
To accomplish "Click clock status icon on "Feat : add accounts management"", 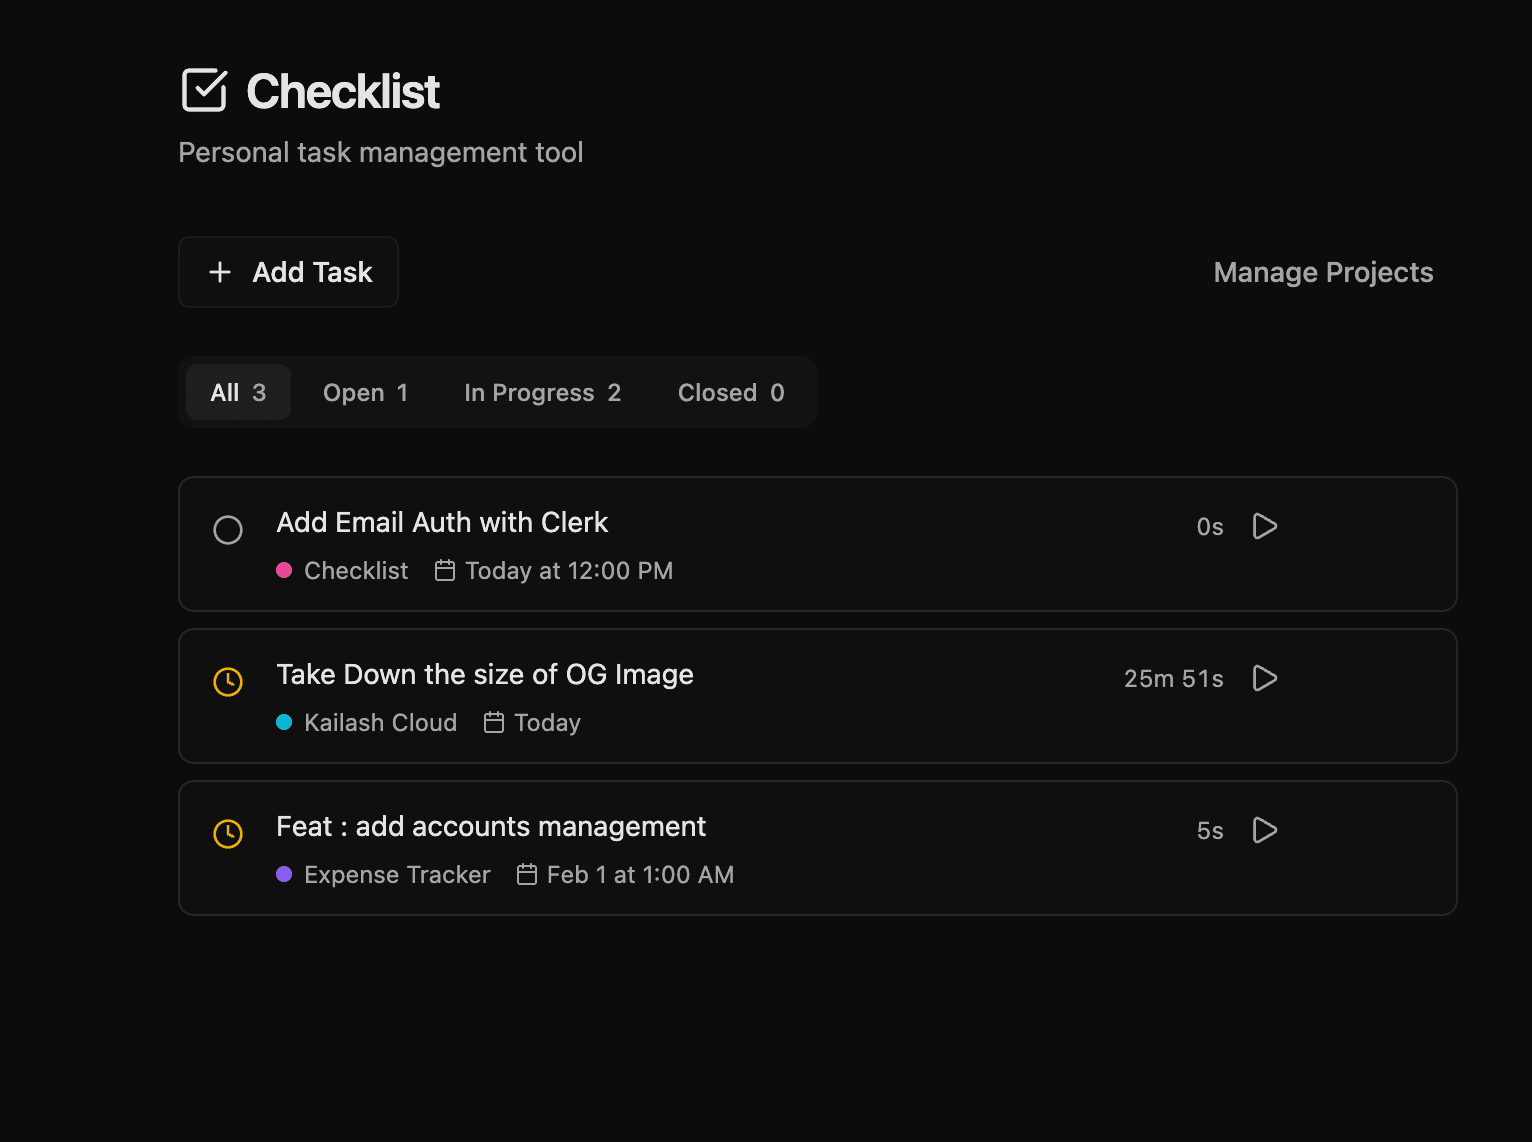I will coord(228,834).
